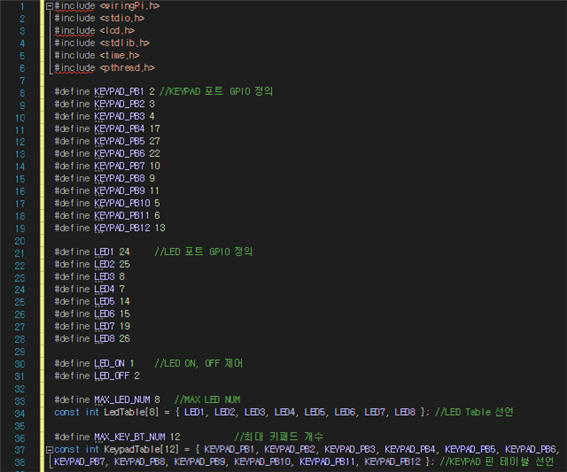Click the MAX_LED_NUM 8 define
The height and width of the screenshot is (472, 567).
tap(107, 400)
